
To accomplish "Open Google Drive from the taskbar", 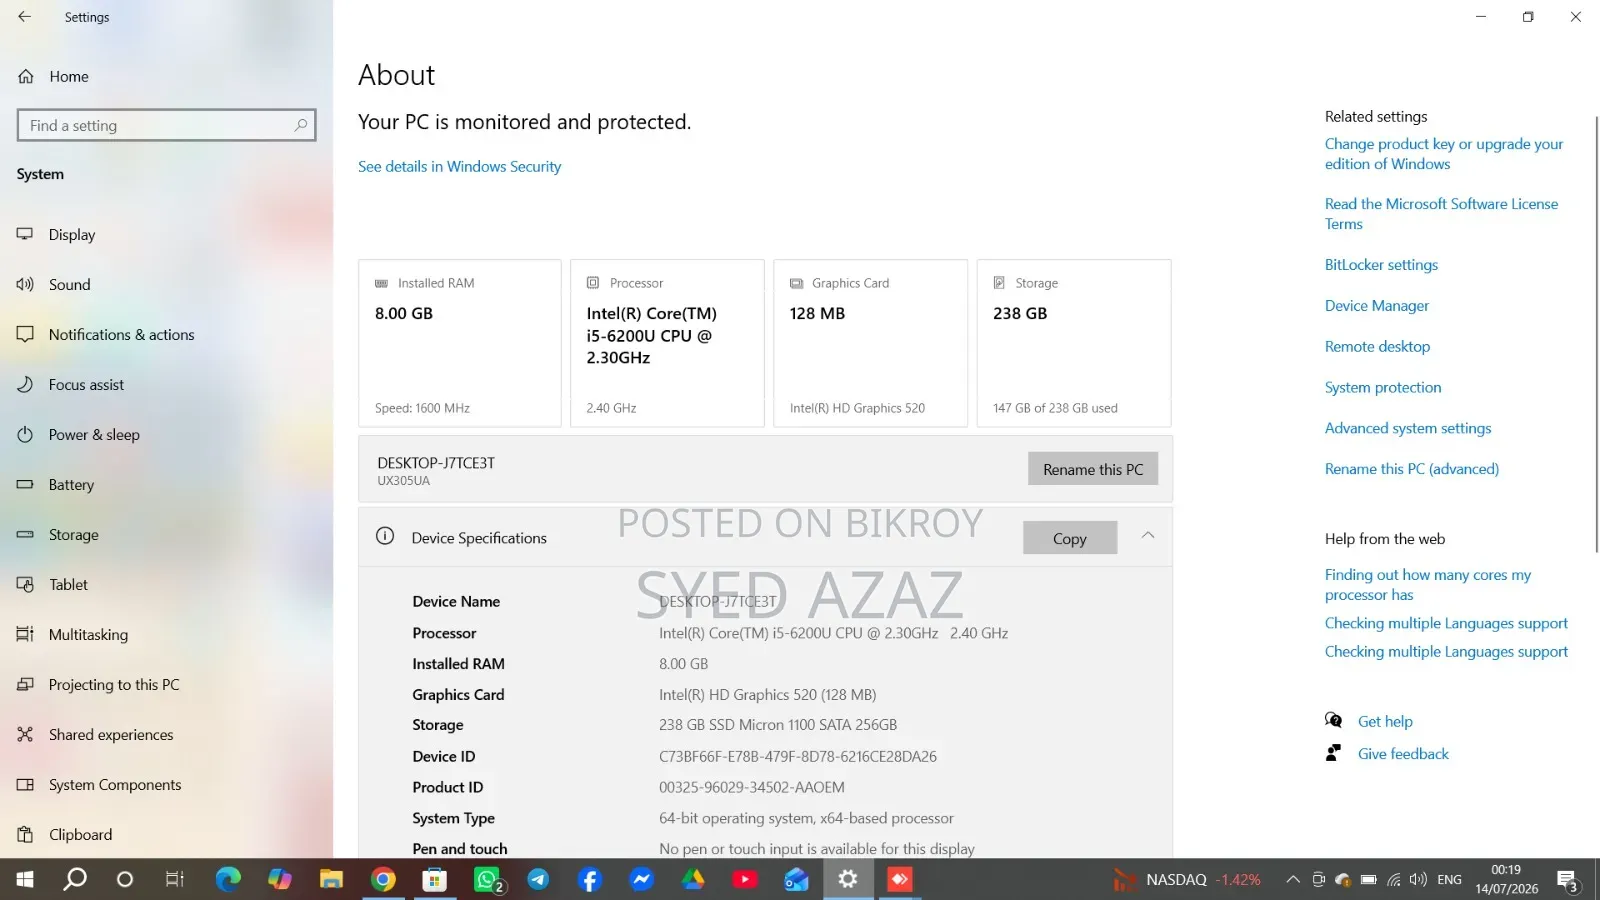I will click(693, 880).
